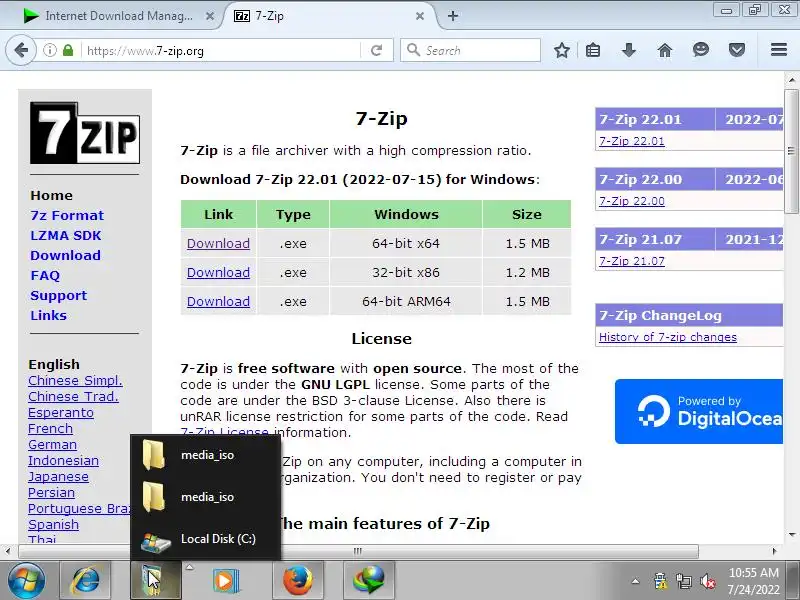Close the 7-Zip tab
The width and height of the screenshot is (800, 600).
point(419,16)
